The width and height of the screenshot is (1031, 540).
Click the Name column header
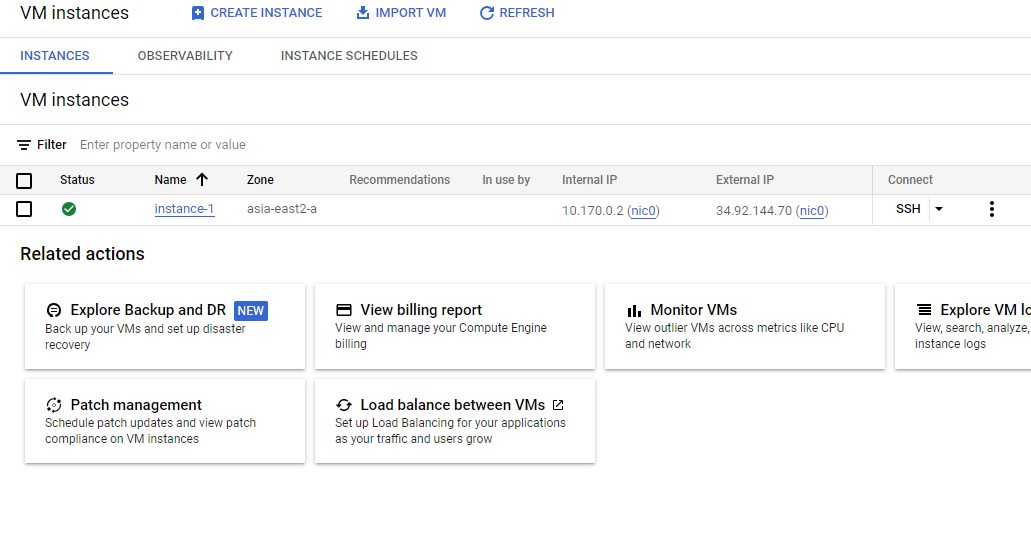point(170,180)
